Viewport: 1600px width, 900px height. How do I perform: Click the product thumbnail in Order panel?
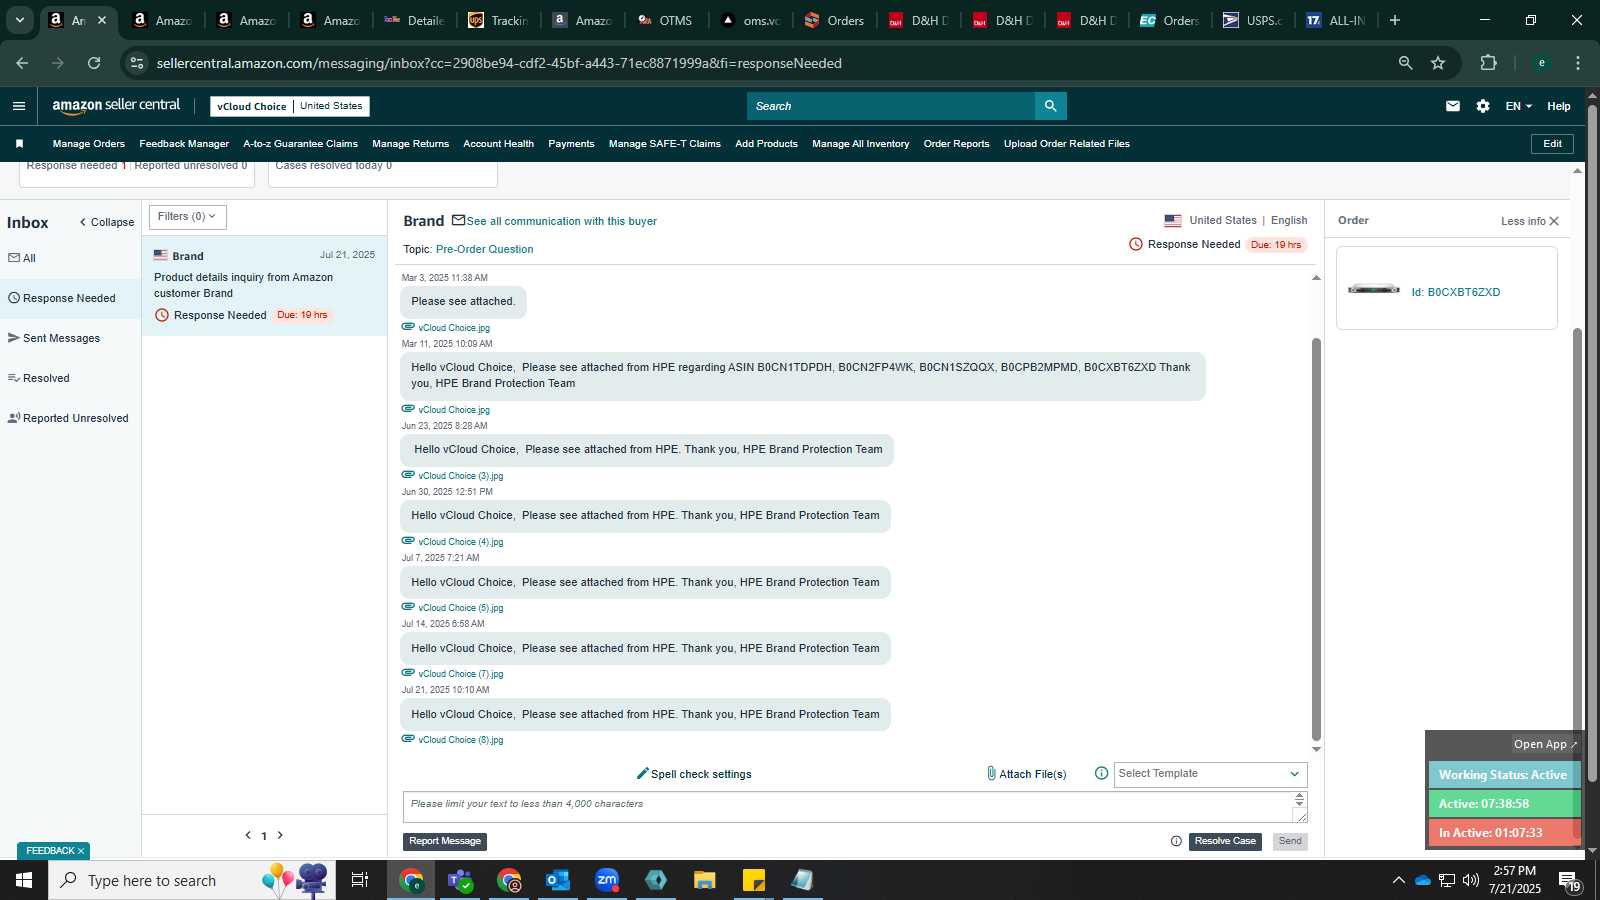(1374, 289)
